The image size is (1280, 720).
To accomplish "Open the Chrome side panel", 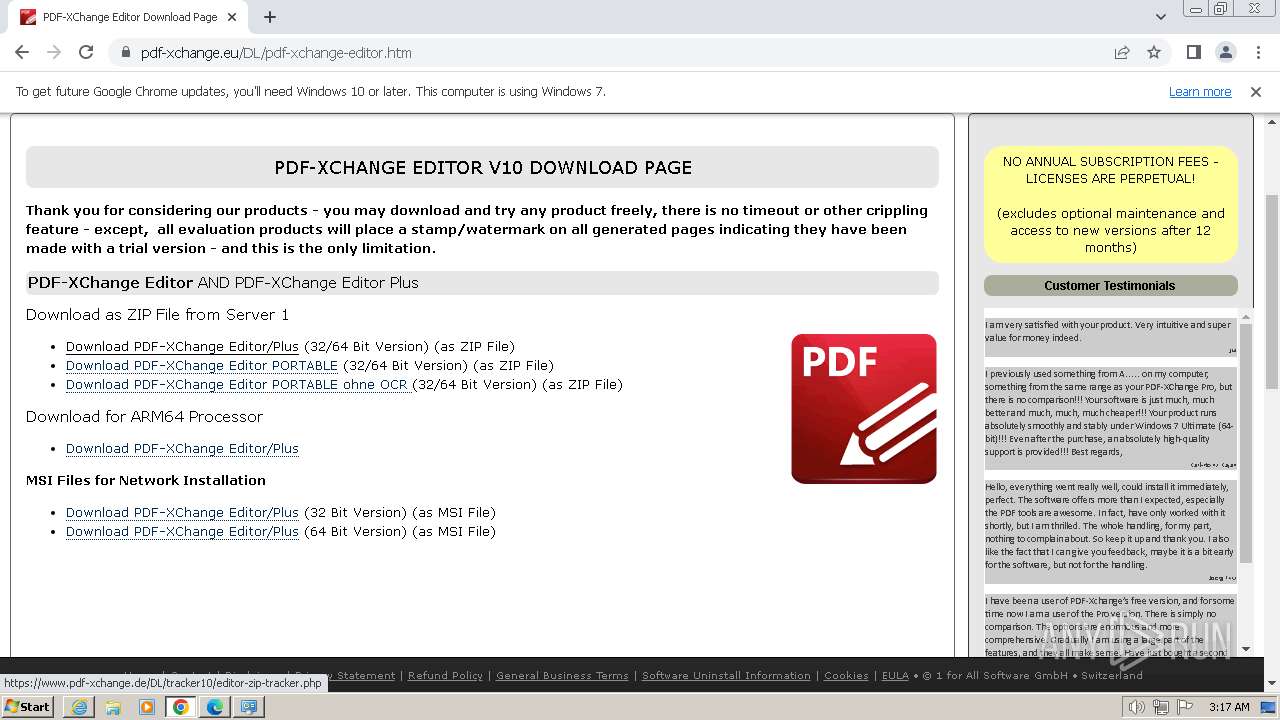I will tap(1193, 52).
